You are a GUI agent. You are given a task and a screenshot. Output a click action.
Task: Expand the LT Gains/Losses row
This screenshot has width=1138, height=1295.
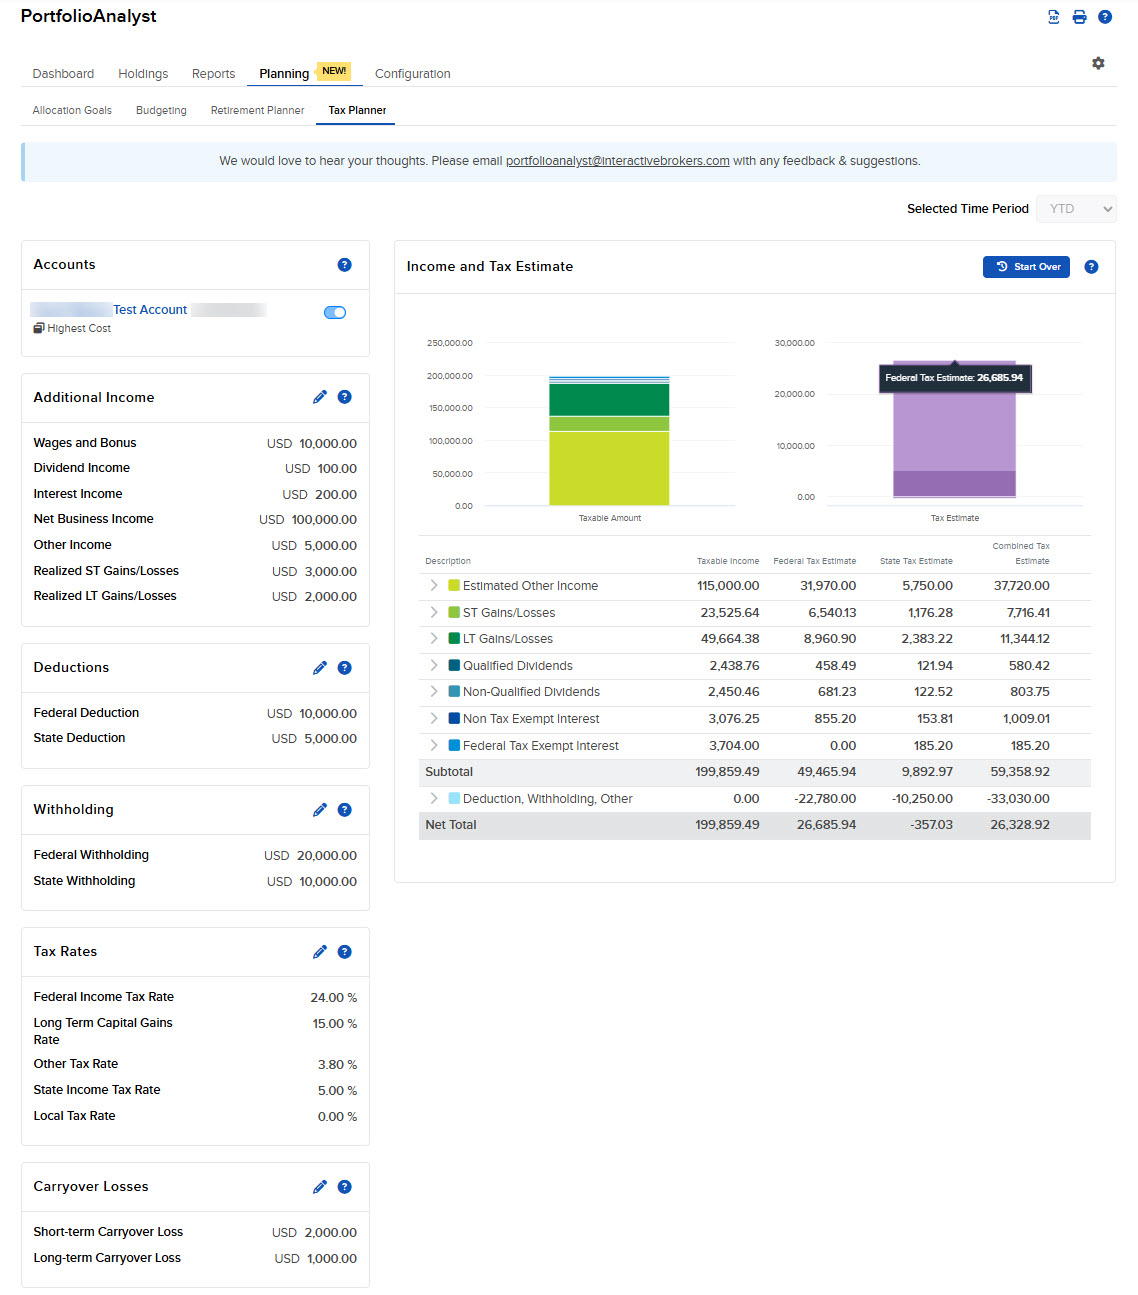pos(434,639)
